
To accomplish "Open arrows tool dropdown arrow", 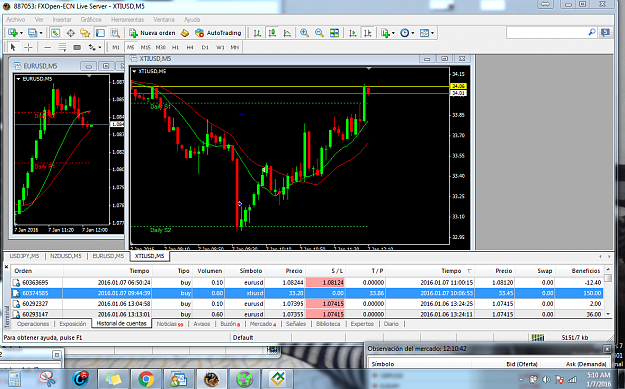I will [x=100, y=47].
